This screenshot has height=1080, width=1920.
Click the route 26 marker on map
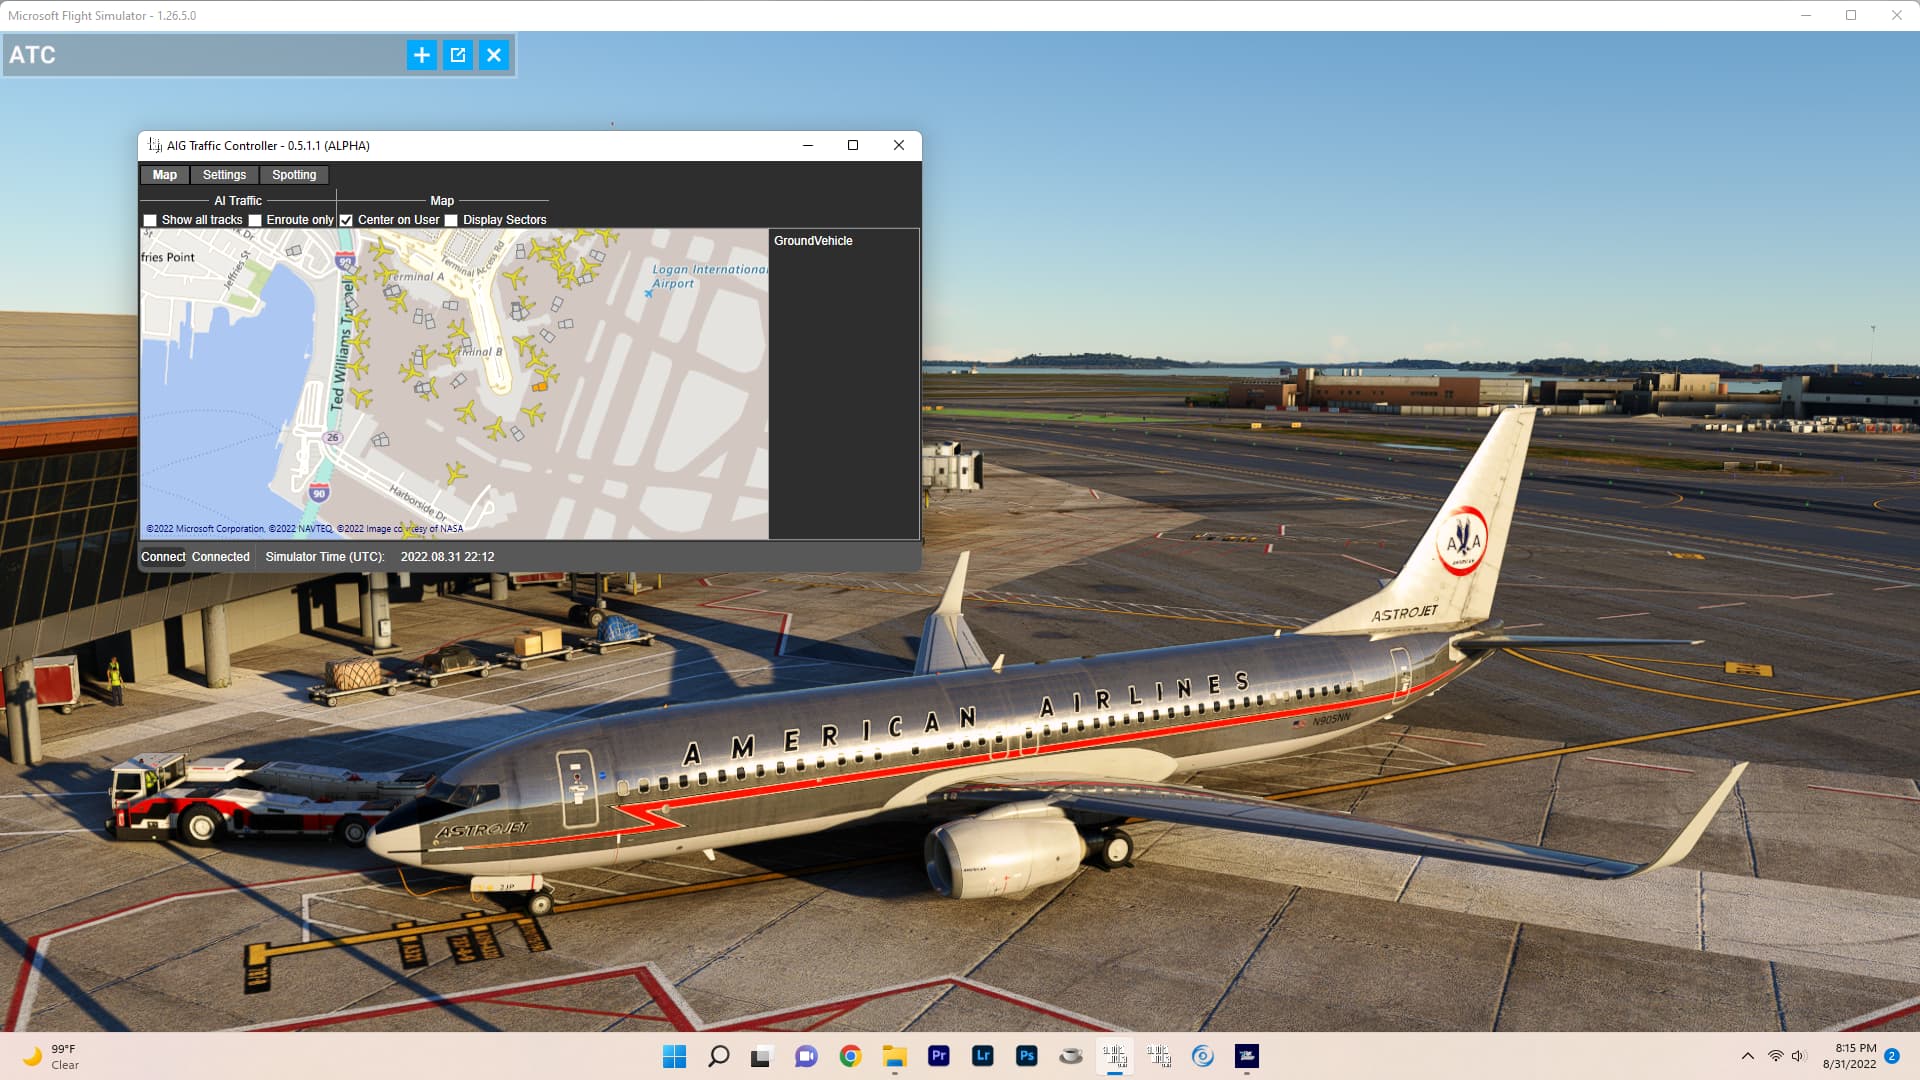pos(333,437)
